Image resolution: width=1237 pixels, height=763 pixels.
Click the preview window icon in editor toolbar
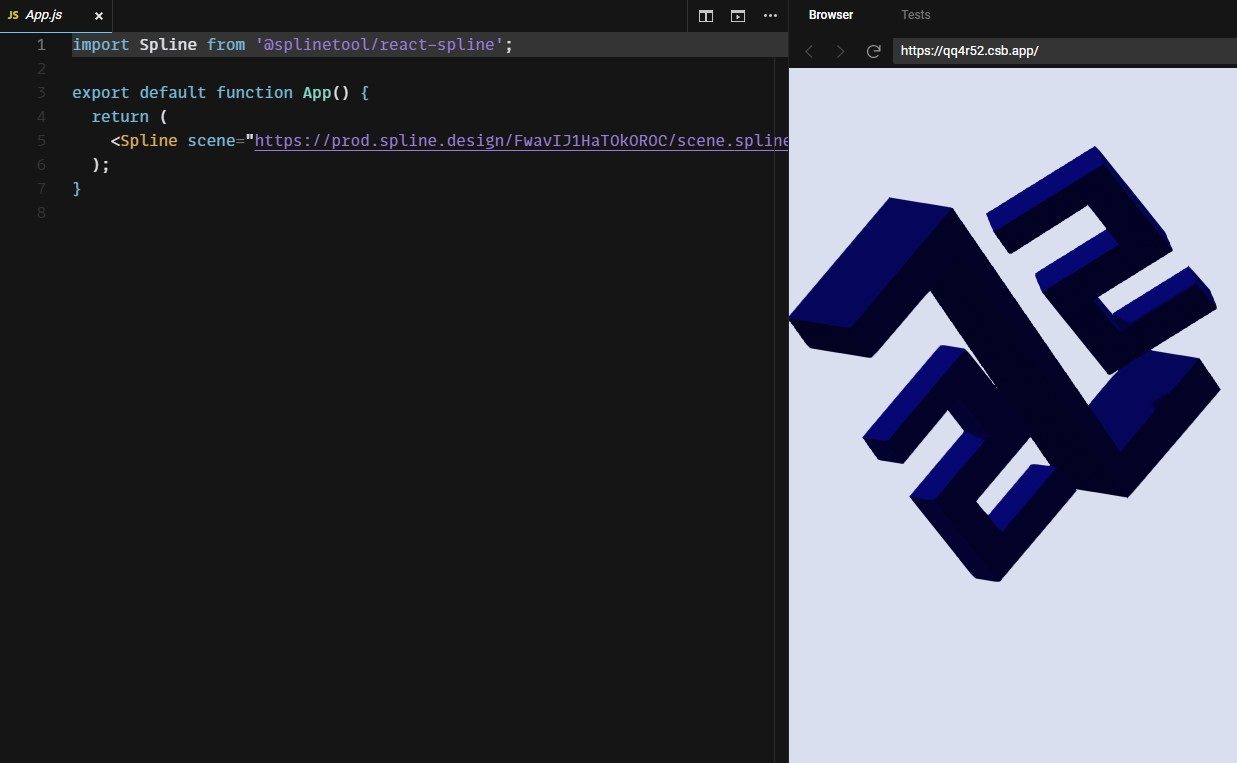[738, 16]
